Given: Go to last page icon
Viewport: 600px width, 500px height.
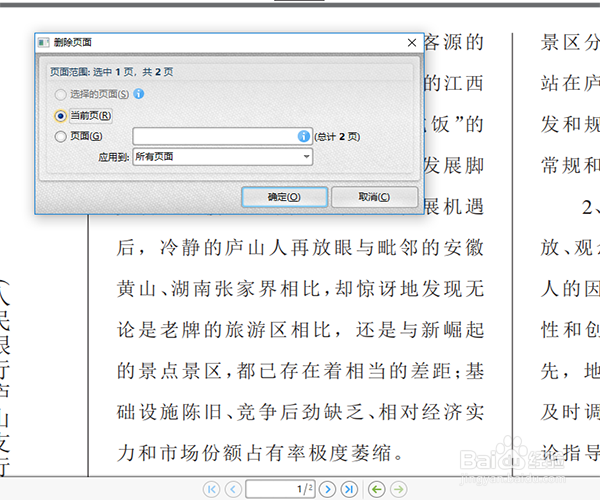Looking at the screenshot, I should pyautogui.click(x=349, y=489).
